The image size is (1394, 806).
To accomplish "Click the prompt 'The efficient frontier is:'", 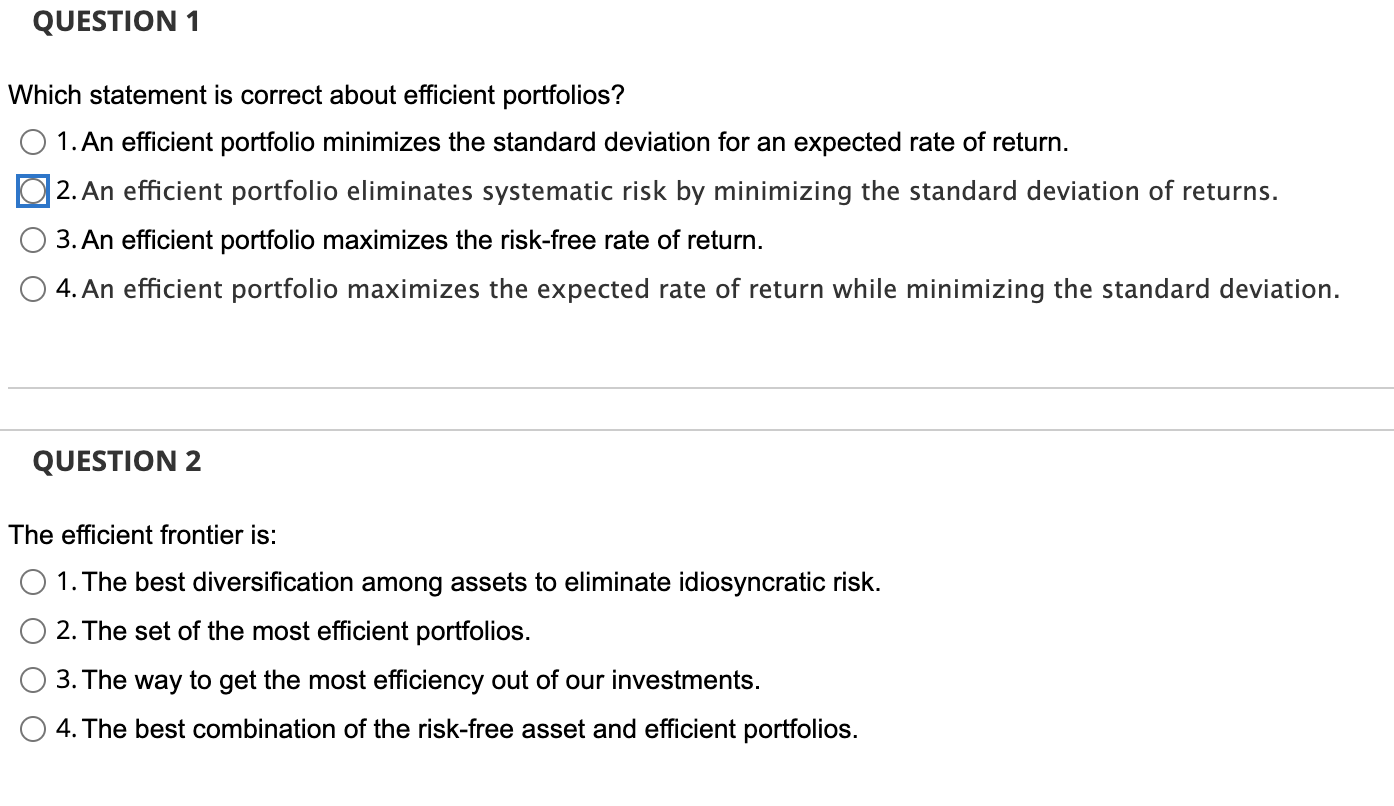I will 140,535.
